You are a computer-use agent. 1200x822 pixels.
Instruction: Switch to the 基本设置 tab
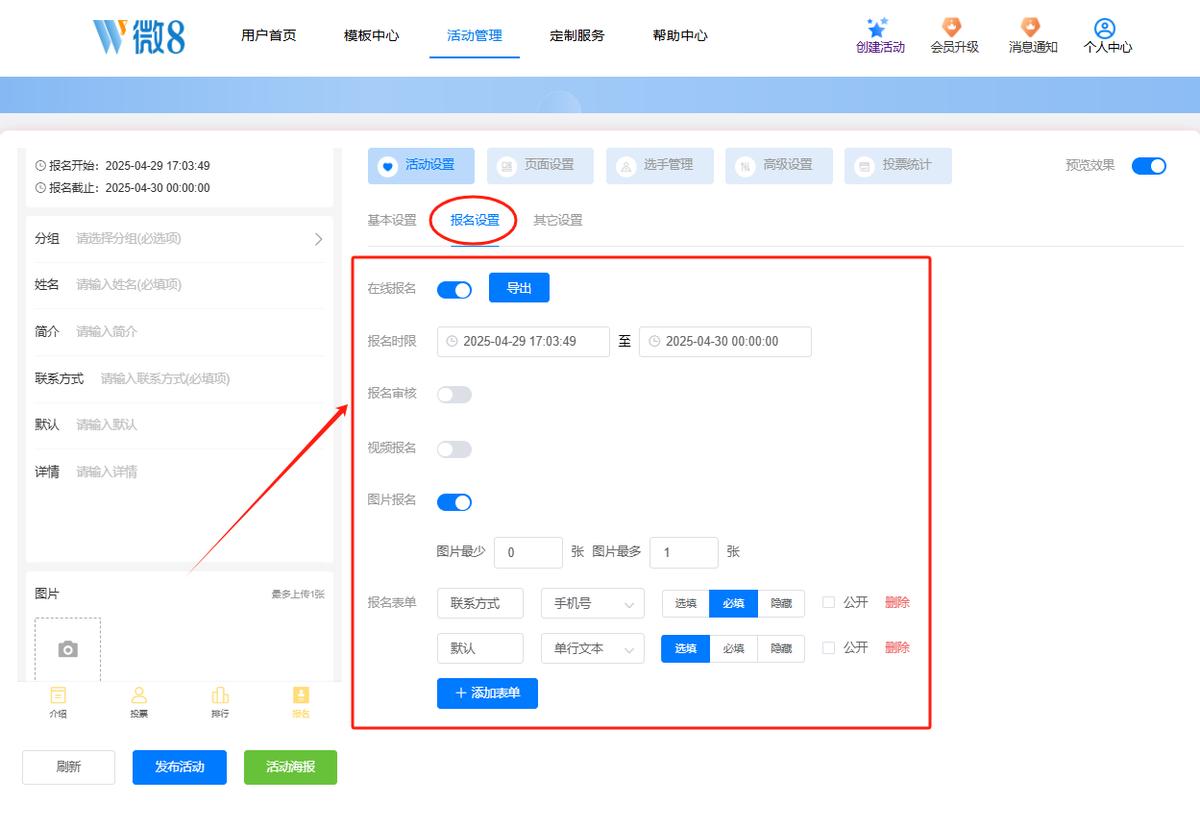click(x=392, y=220)
